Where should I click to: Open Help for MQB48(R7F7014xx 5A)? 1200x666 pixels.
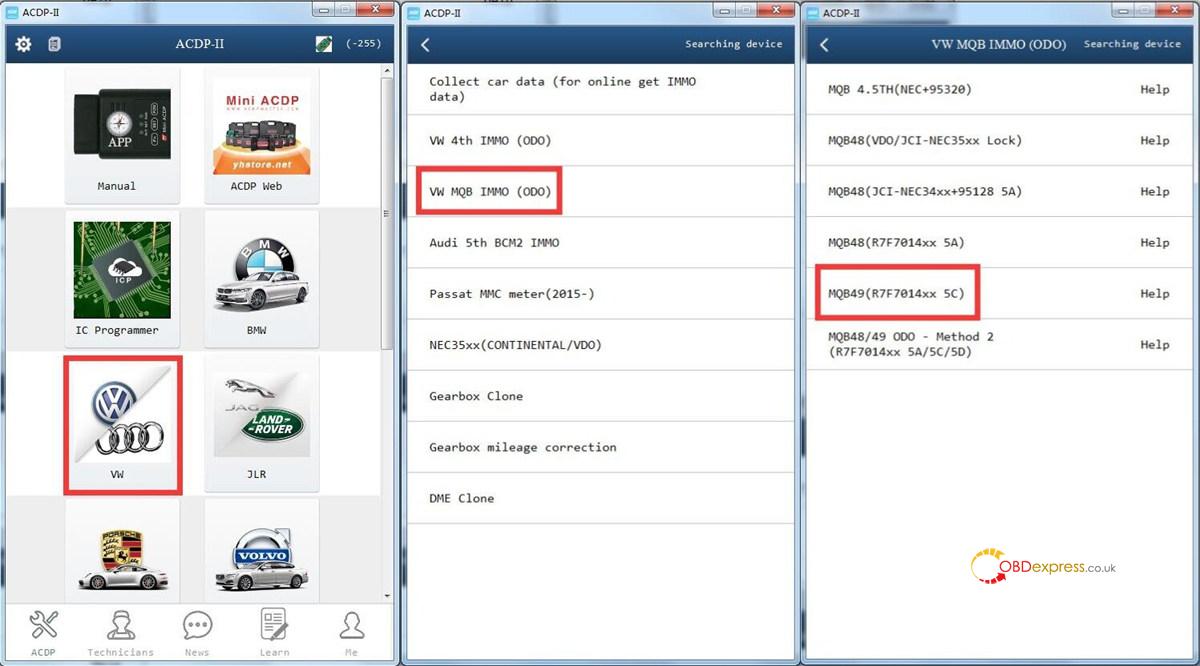click(x=1154, y=242)
